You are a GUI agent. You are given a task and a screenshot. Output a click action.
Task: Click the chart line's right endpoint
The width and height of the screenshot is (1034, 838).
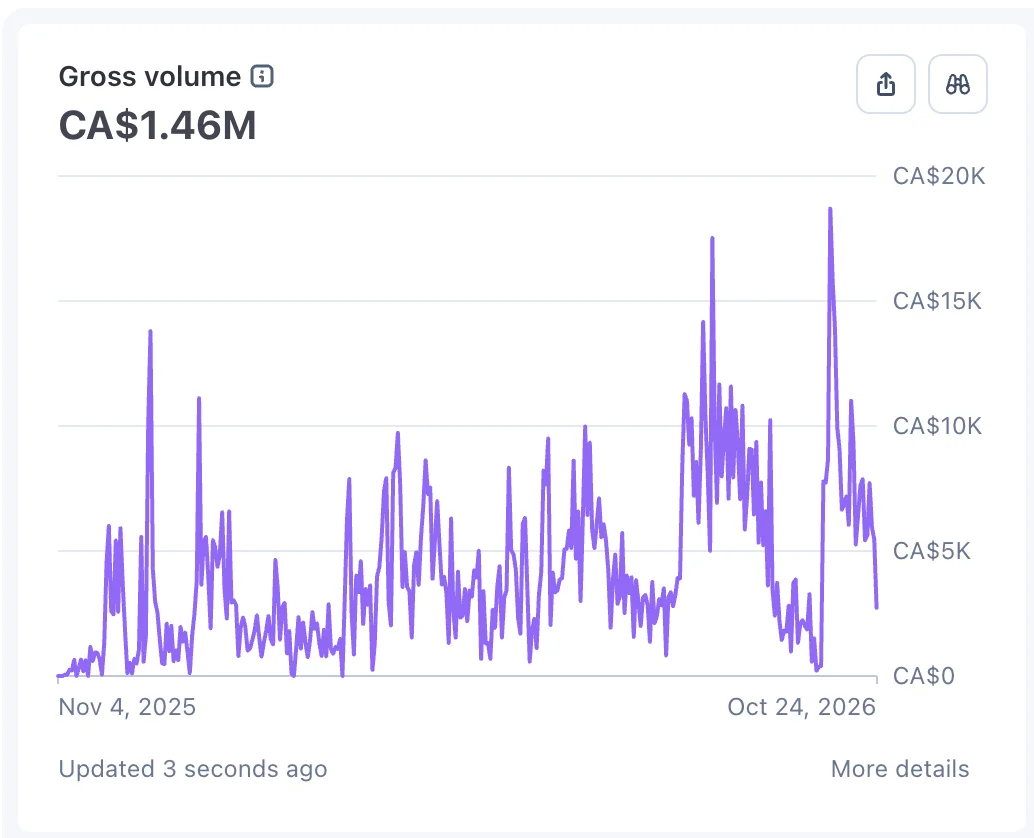[876, 607]
